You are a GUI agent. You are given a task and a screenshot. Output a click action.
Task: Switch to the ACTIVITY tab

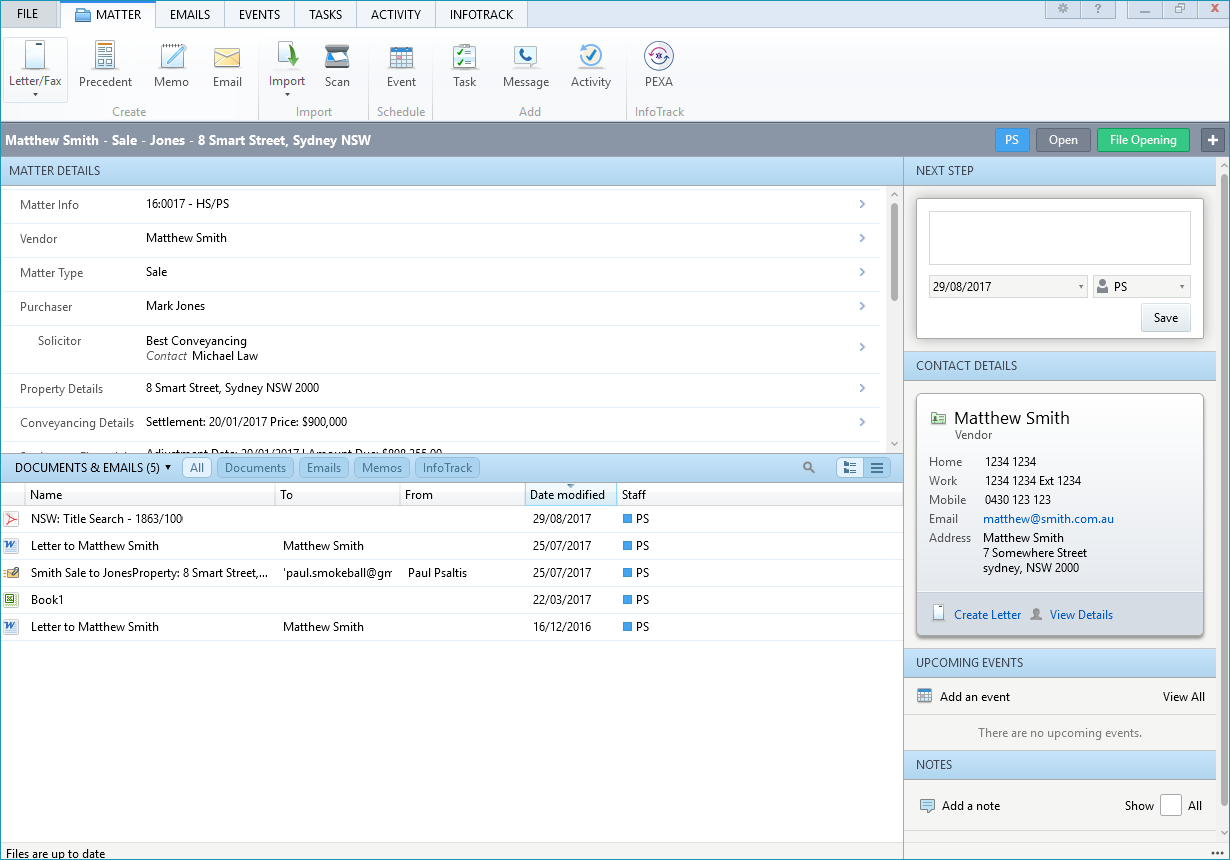click(396, 14)
